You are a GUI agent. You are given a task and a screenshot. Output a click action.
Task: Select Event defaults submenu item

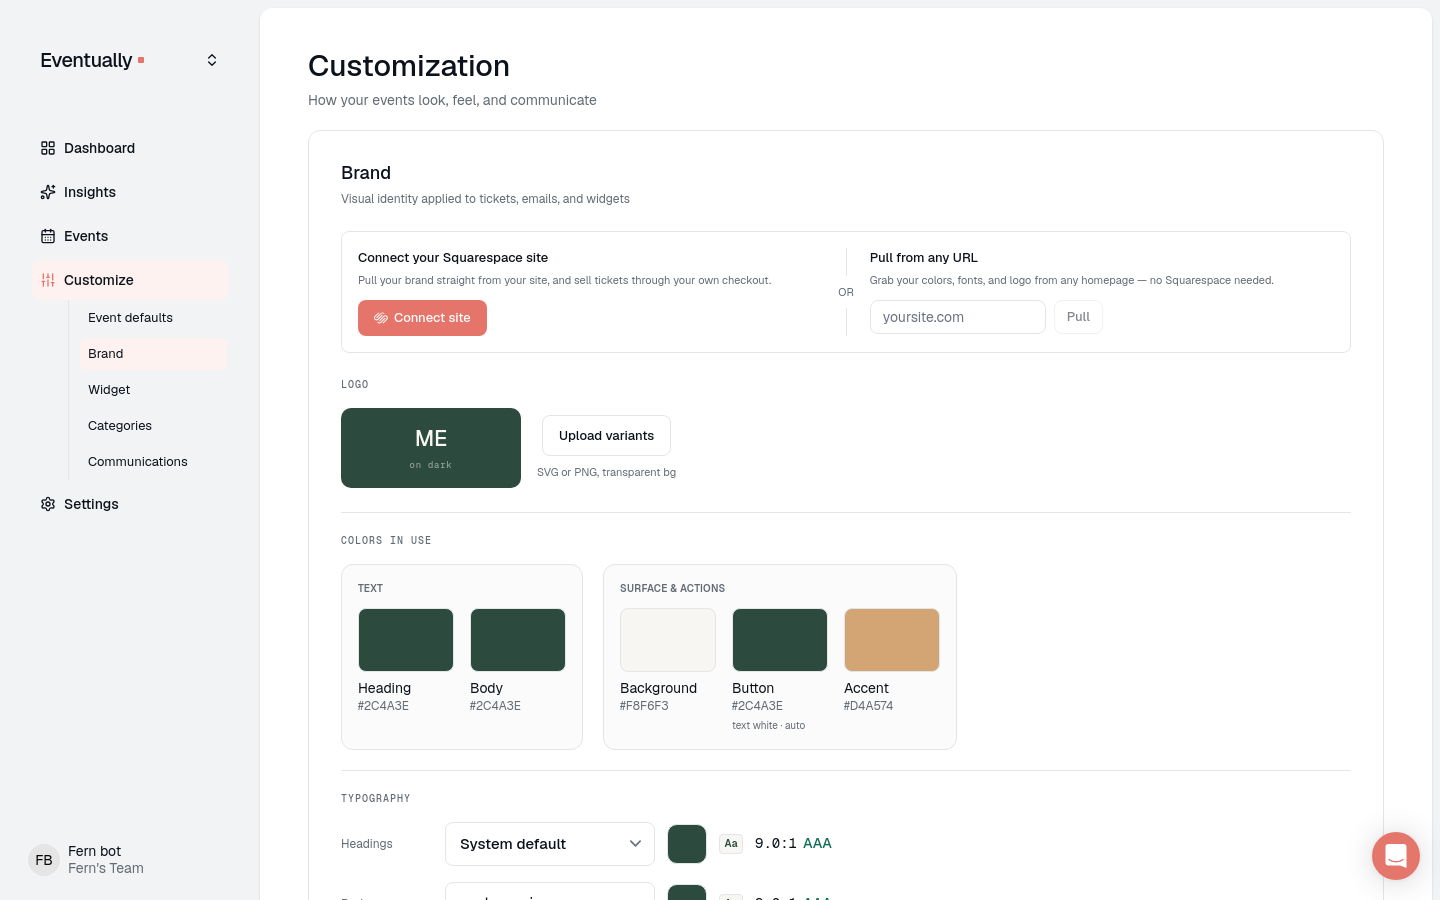(x=153, y=318)
